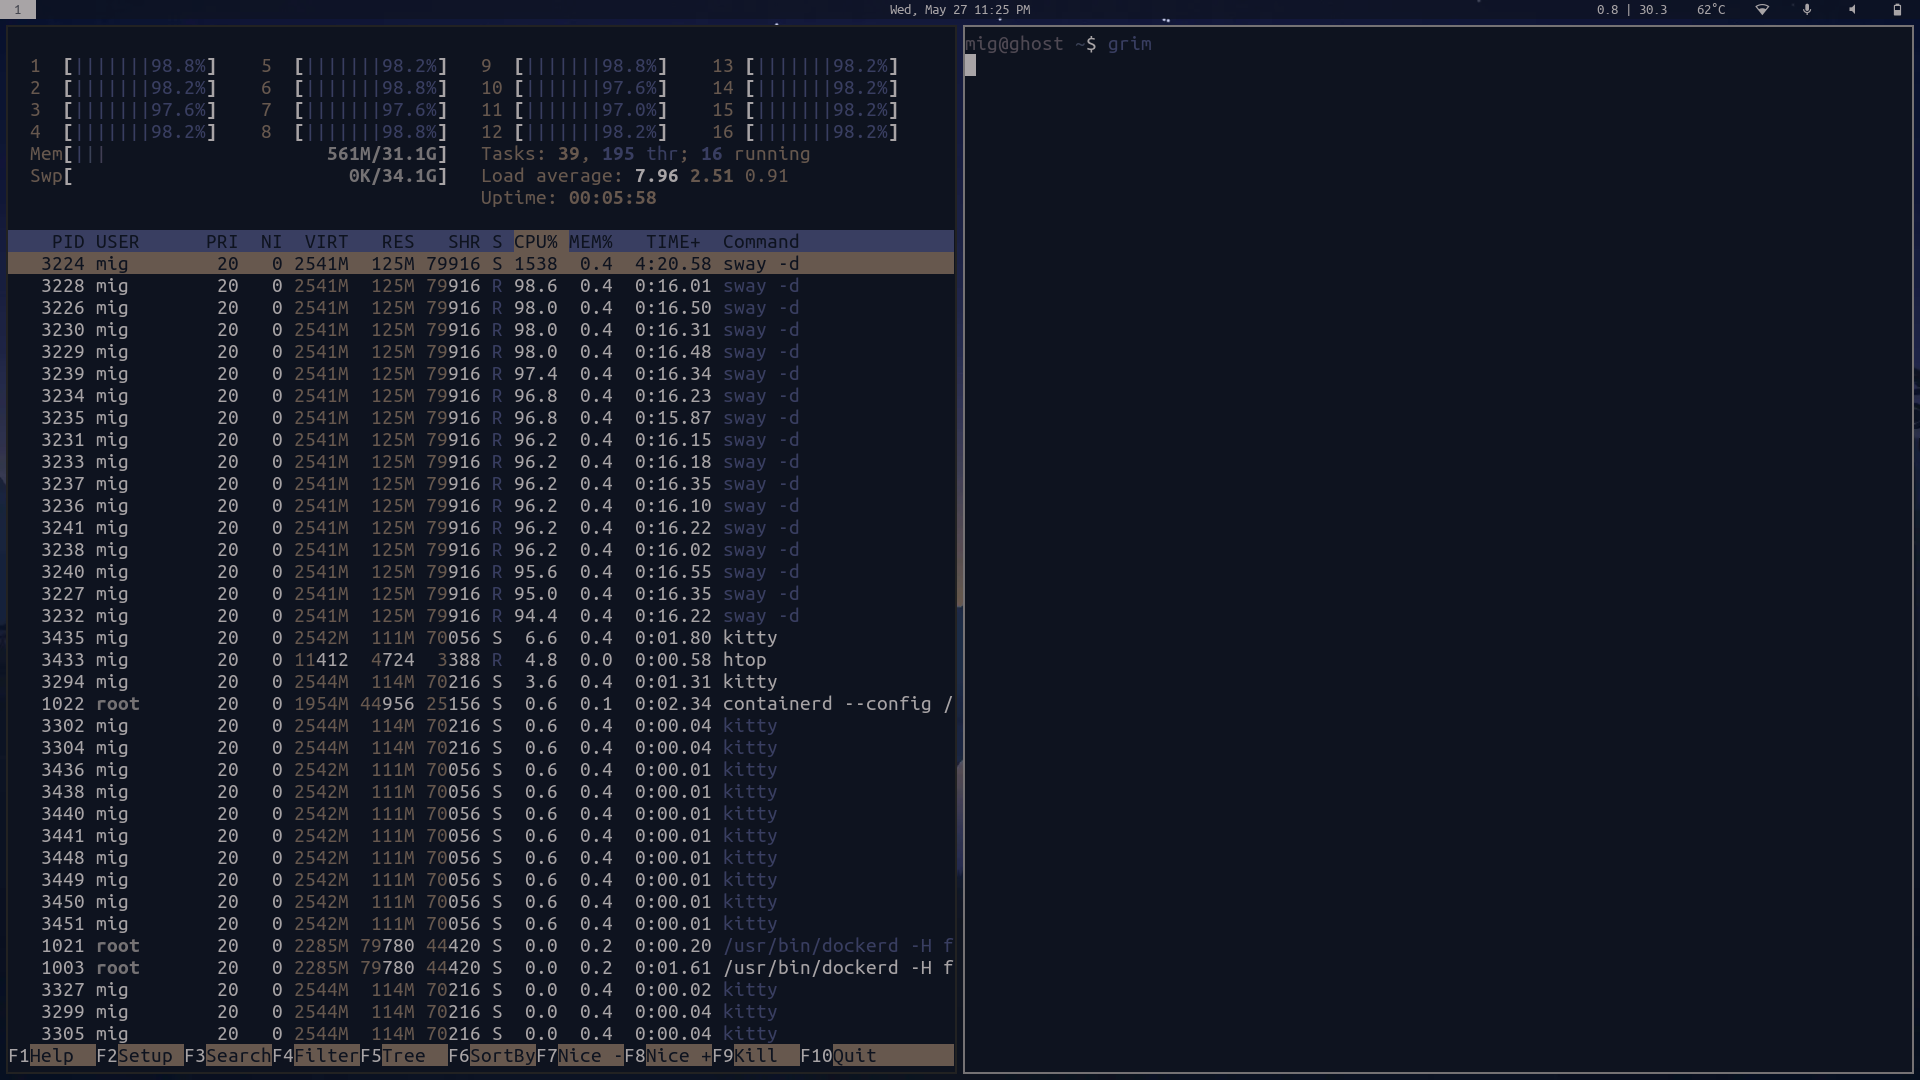Open htop Setup with F2
Image resolution: width=1920 pixels, height=1080 pixels.
[x=141, y=1055]
